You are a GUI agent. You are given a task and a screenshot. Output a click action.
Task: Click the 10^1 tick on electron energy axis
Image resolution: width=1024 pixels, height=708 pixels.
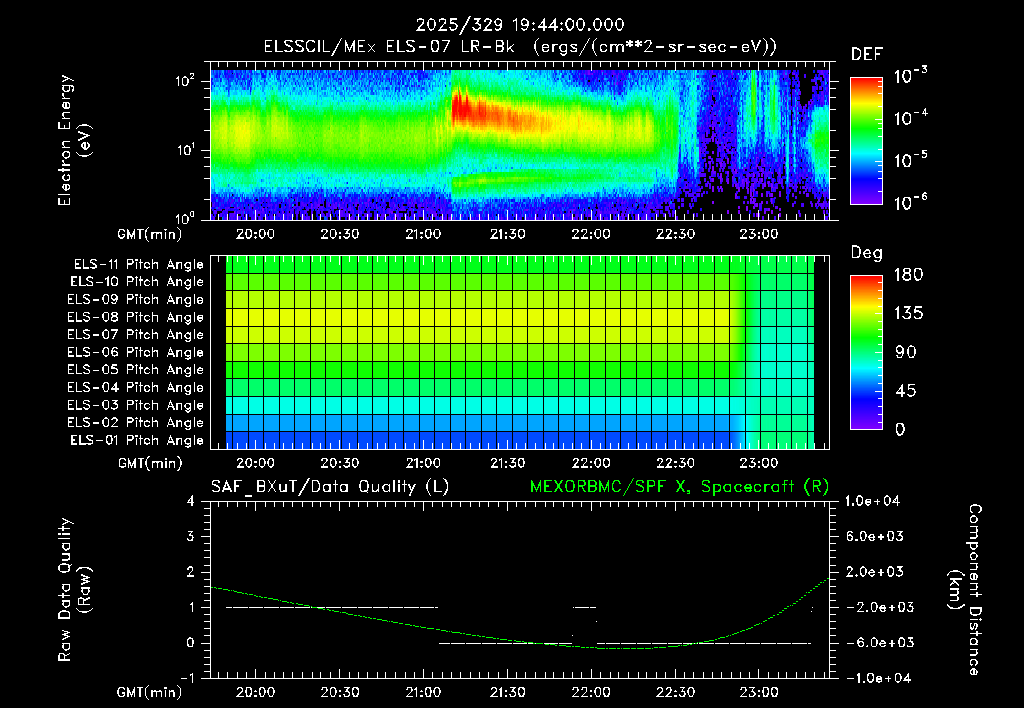point(185,150)
